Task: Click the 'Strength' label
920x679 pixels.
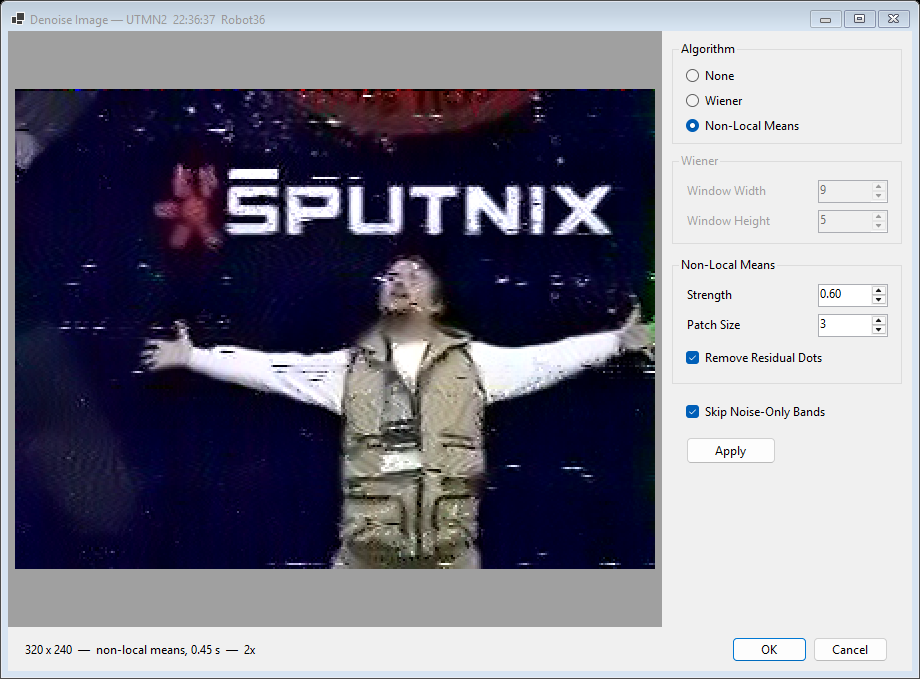Action: (709, 295)
